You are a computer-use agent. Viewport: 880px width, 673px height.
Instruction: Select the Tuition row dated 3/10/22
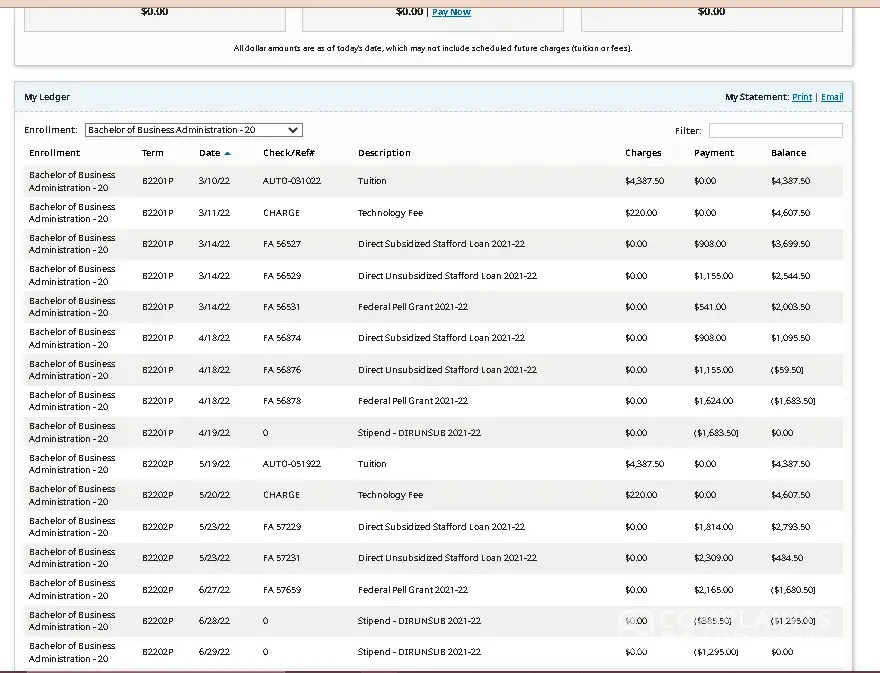tap(372, 181)
